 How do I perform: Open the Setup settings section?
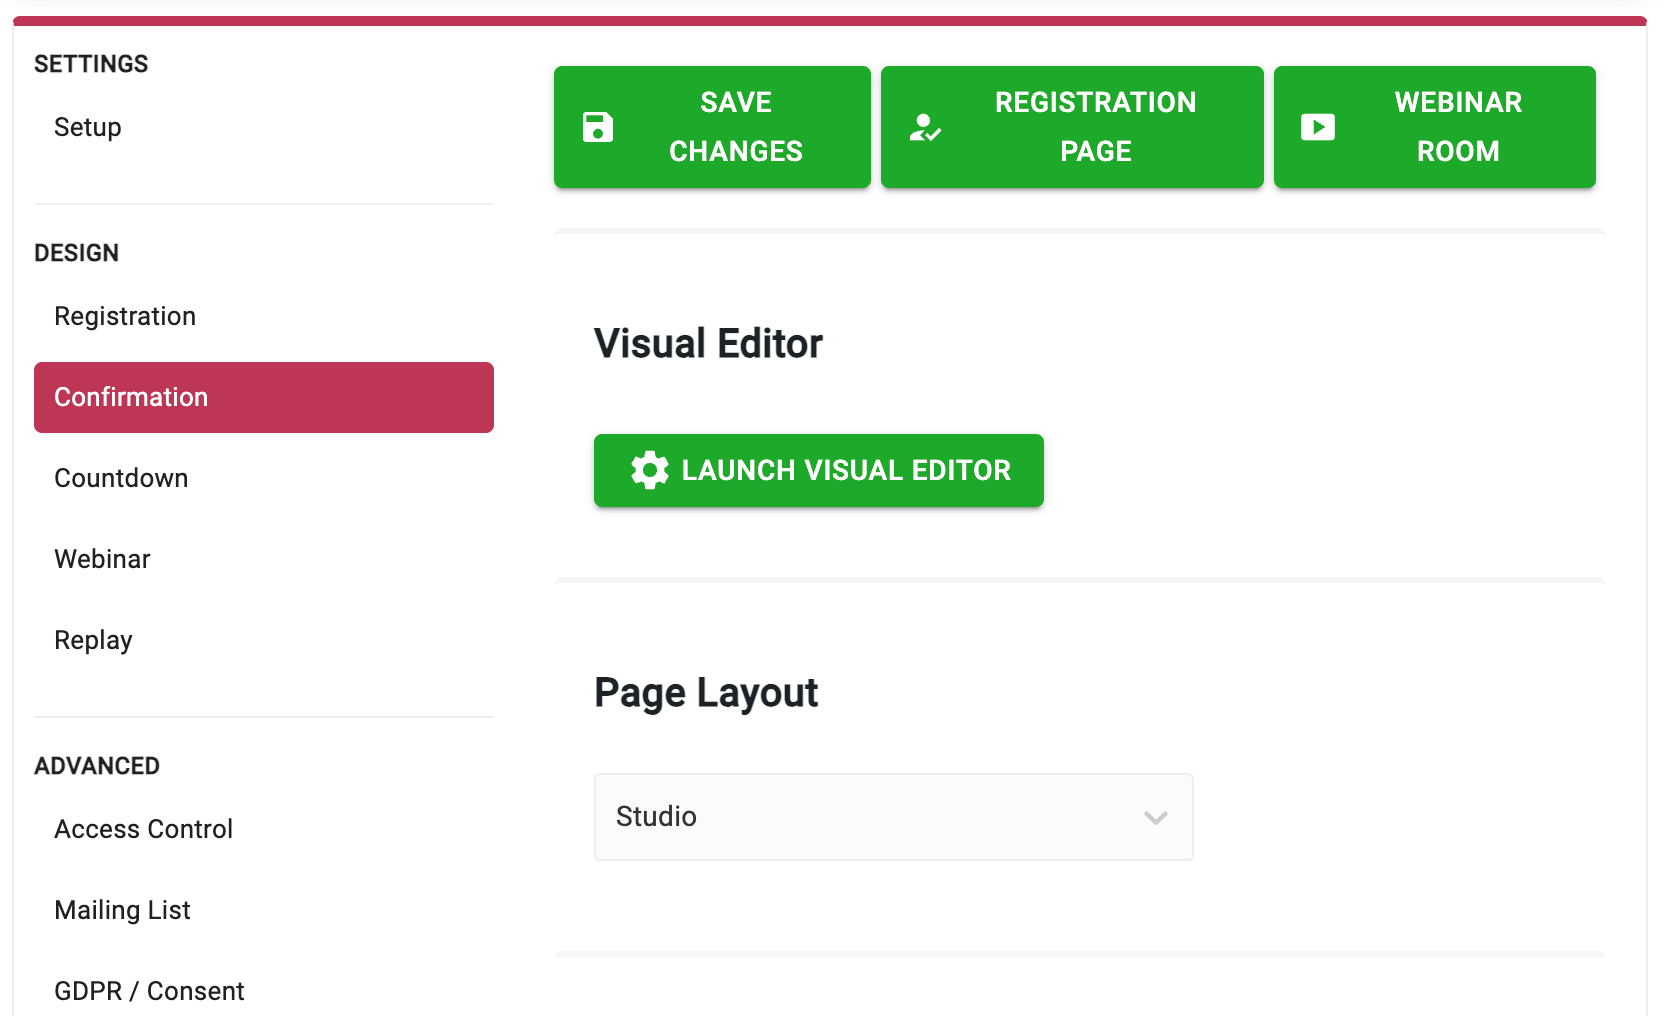pos(88,127)
